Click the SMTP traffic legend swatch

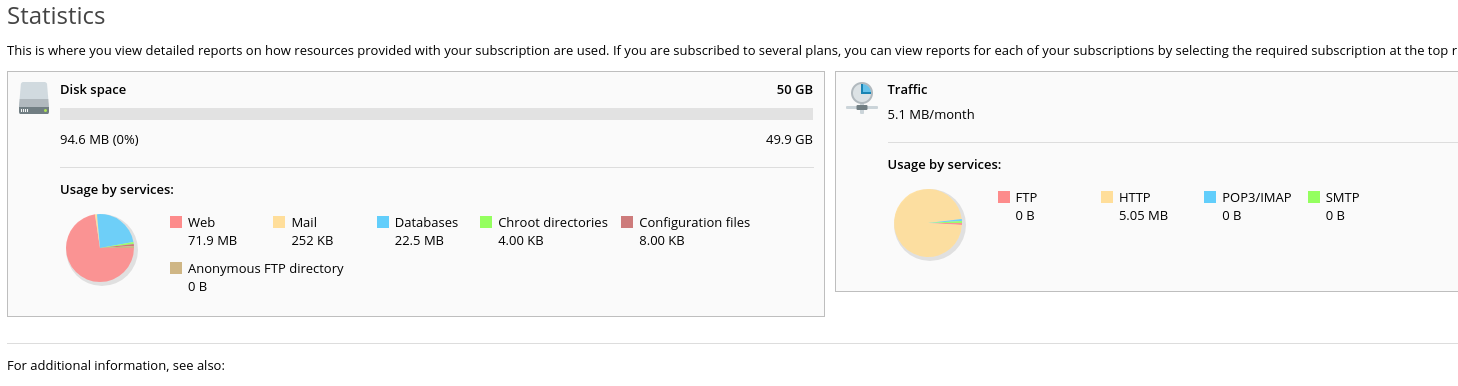(x=1314, y=197)
